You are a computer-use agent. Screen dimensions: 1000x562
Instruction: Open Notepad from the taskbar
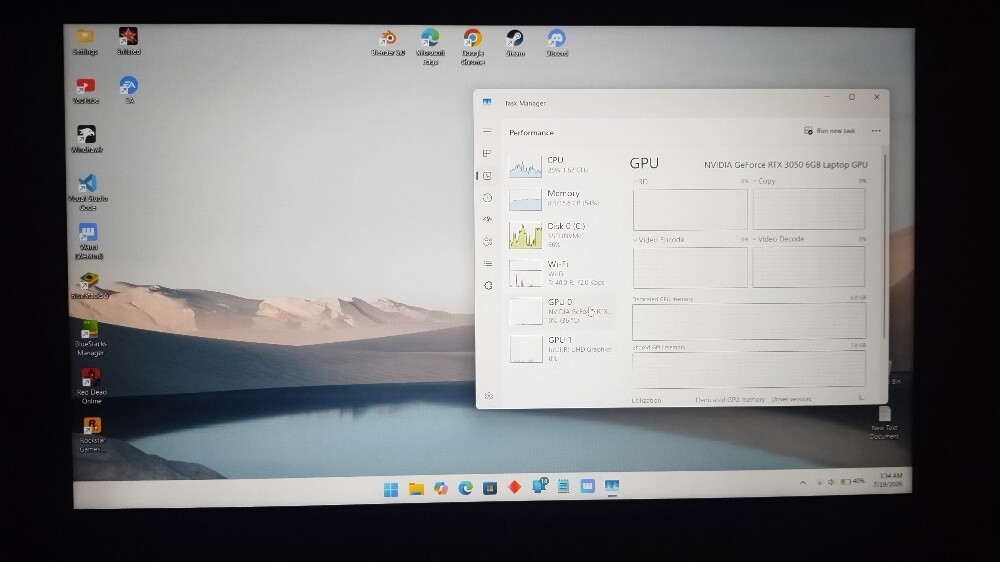563,487
